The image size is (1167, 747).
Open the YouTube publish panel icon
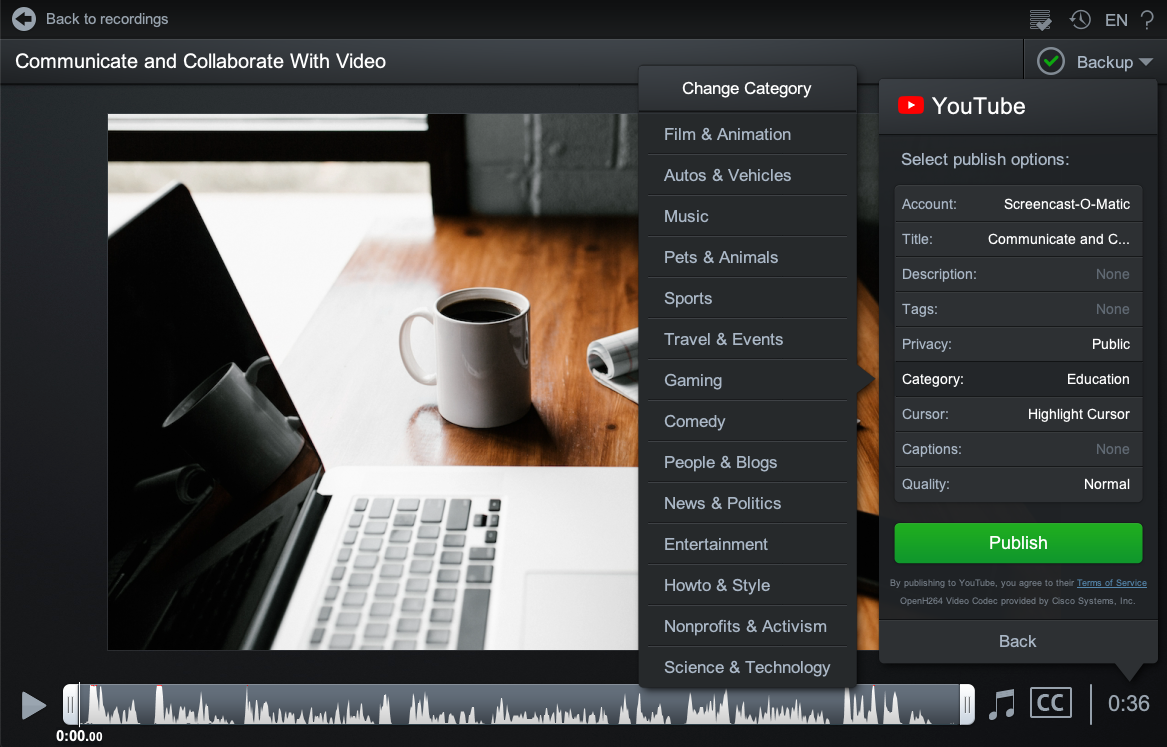click(x=910, y=105)
